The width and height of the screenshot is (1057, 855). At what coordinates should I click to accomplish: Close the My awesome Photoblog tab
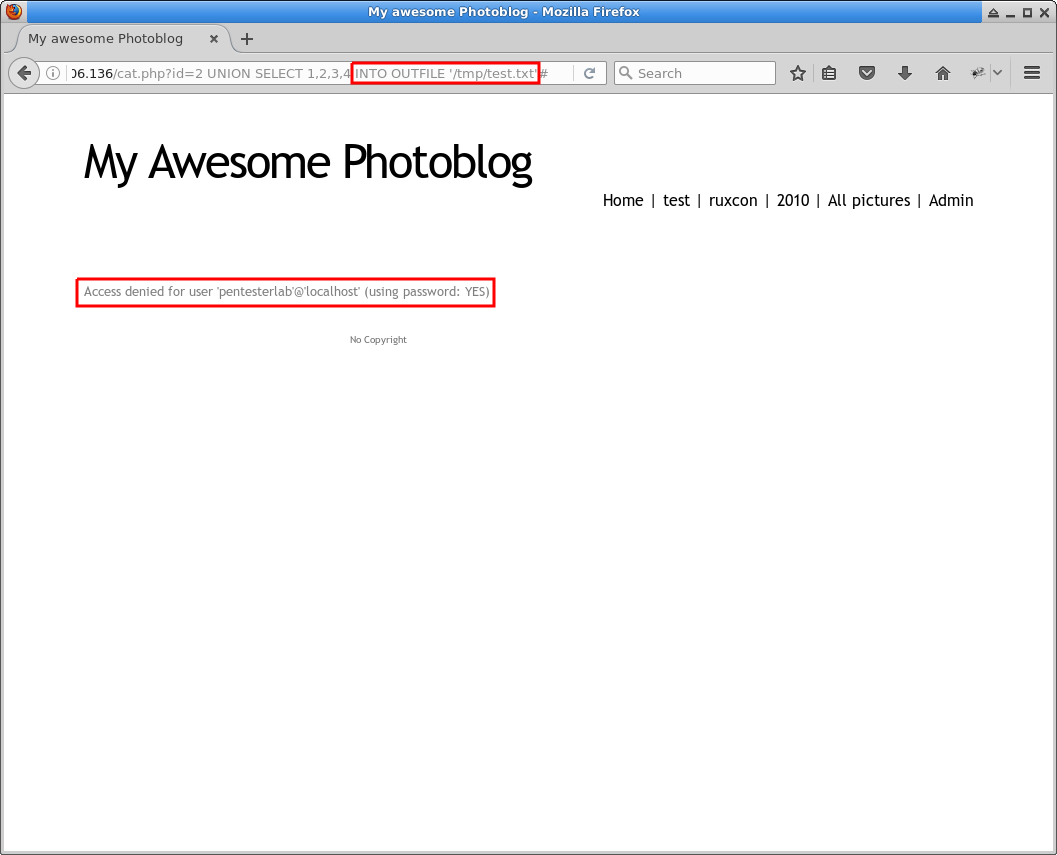click(x=214, y=39)
